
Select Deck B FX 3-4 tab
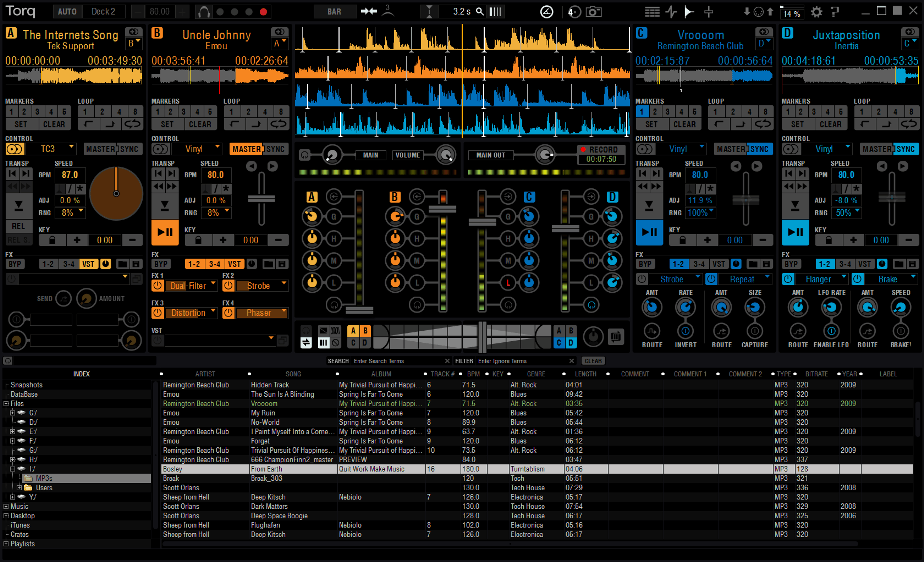tap(214, 264)
